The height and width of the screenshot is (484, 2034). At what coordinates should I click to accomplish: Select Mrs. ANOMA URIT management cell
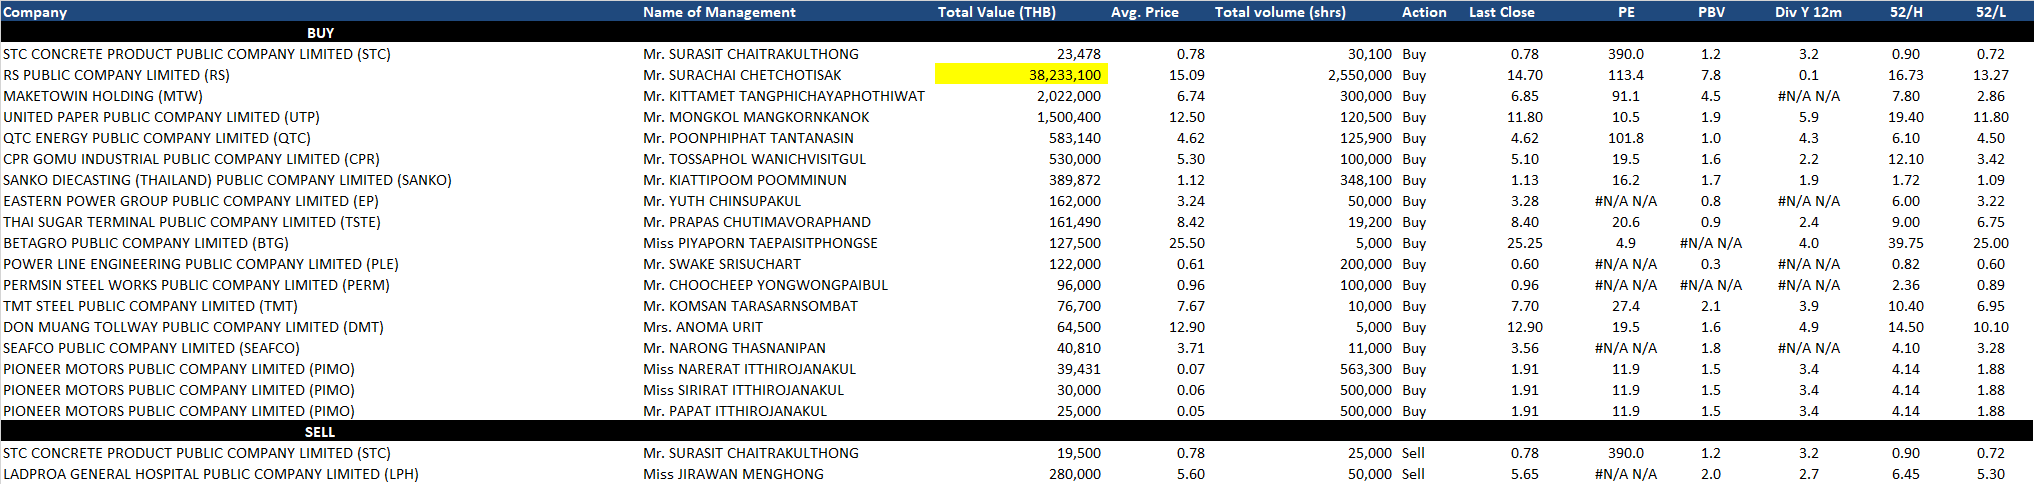pyautogui.click(x=702, y=327)
